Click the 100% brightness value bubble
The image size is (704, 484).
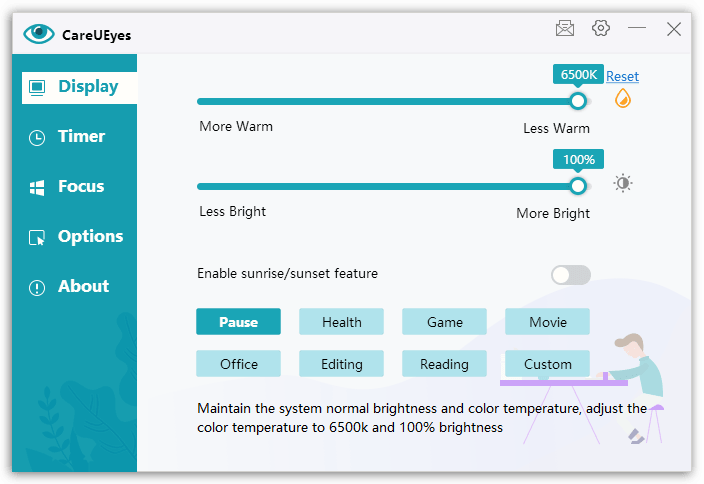pyautogui.click(x=578, y=159)
